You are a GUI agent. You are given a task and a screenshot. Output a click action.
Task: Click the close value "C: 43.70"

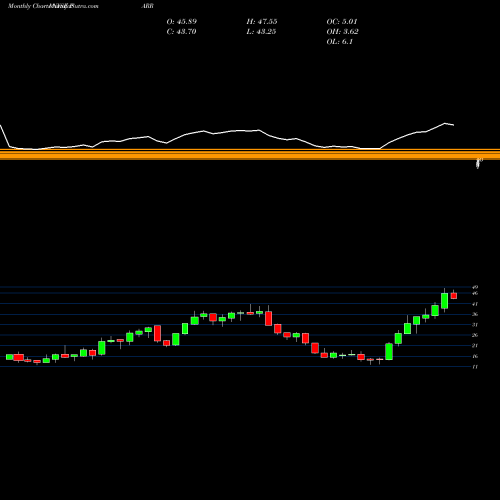181,32
